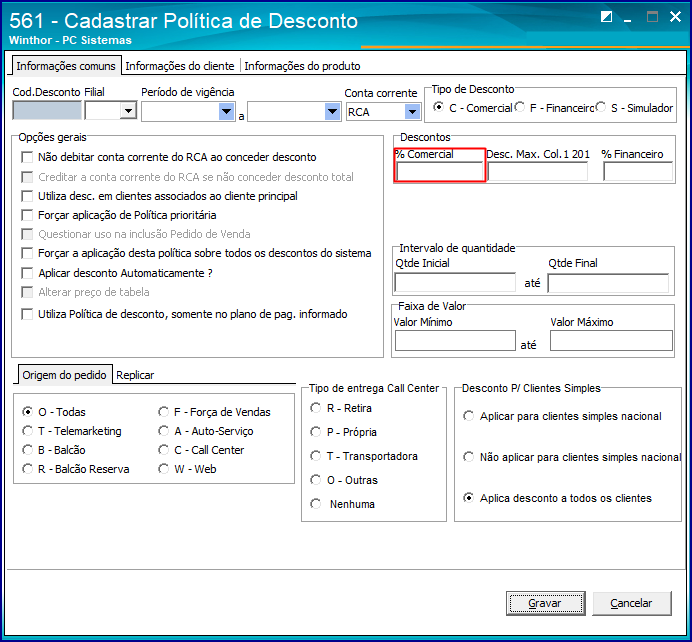
Task: Maximize the Cadastrar Política de Desconto window
Action: point(652,17)
